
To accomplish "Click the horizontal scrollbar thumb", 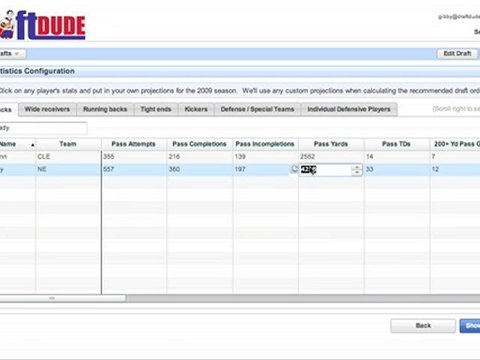I will tap(63, 298).
